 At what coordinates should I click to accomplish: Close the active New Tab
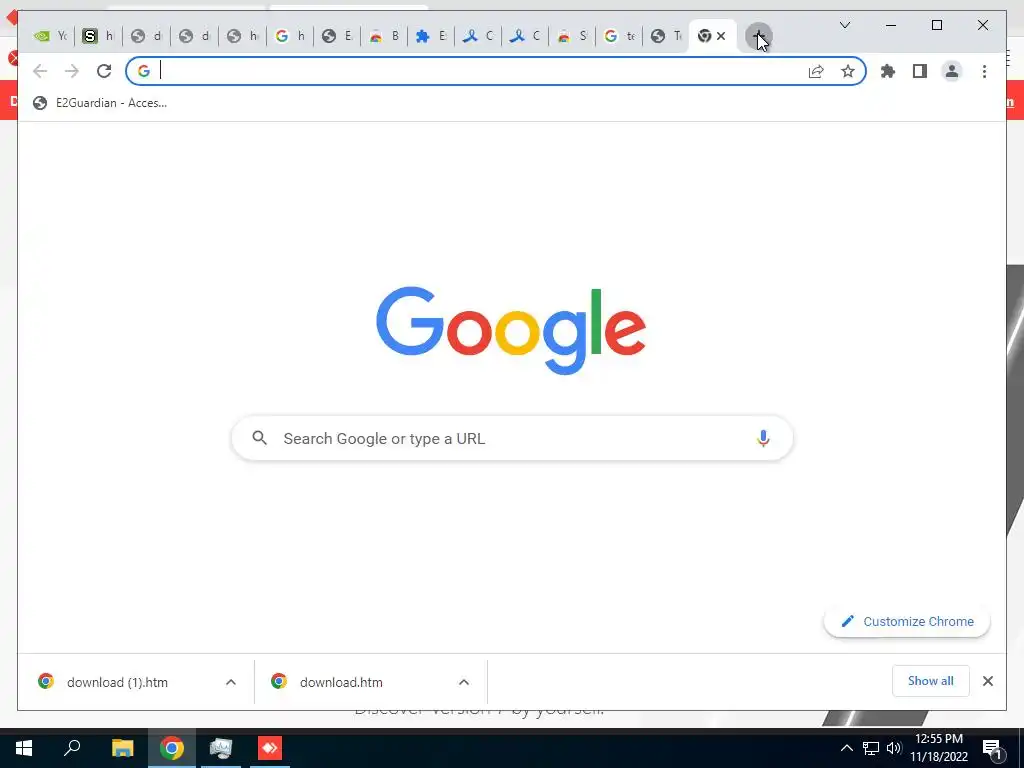coord(721,36)
